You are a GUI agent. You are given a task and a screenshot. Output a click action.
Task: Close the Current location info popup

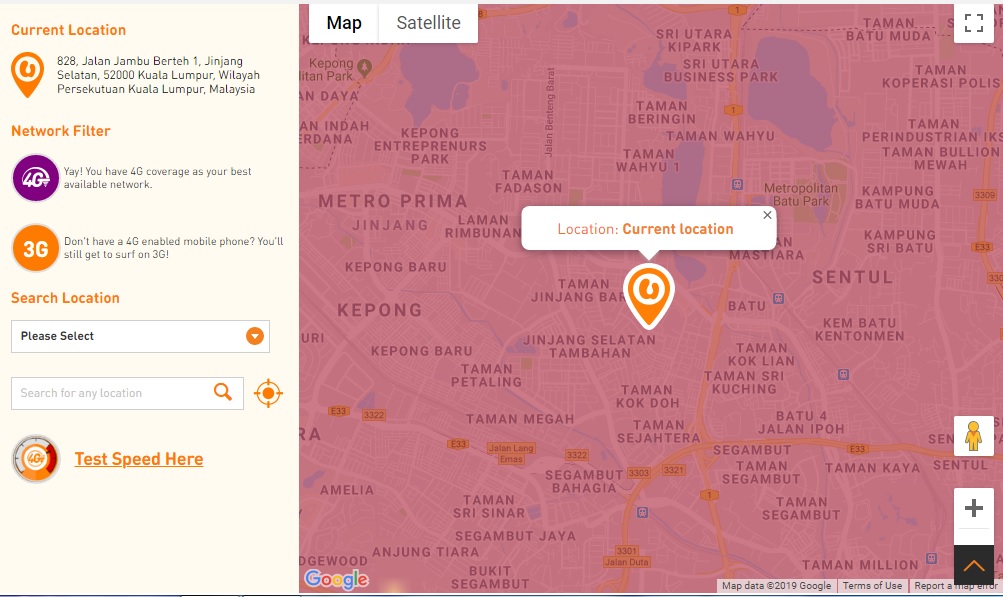click(x=767, y=216)
